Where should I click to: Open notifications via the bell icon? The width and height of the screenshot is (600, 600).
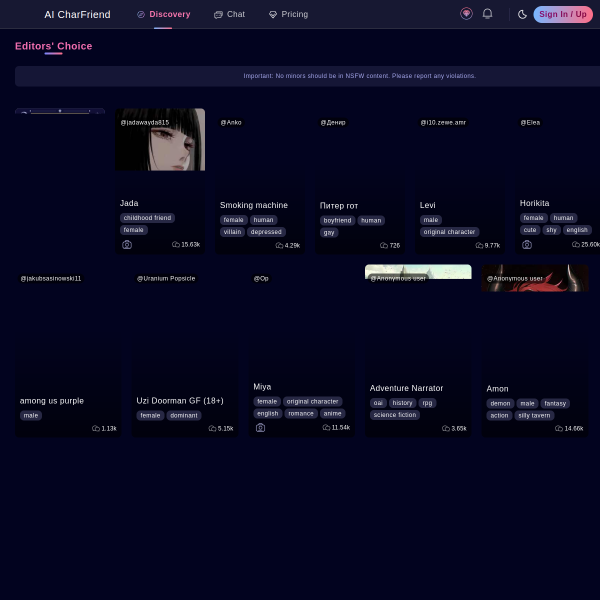click(487, 14)
